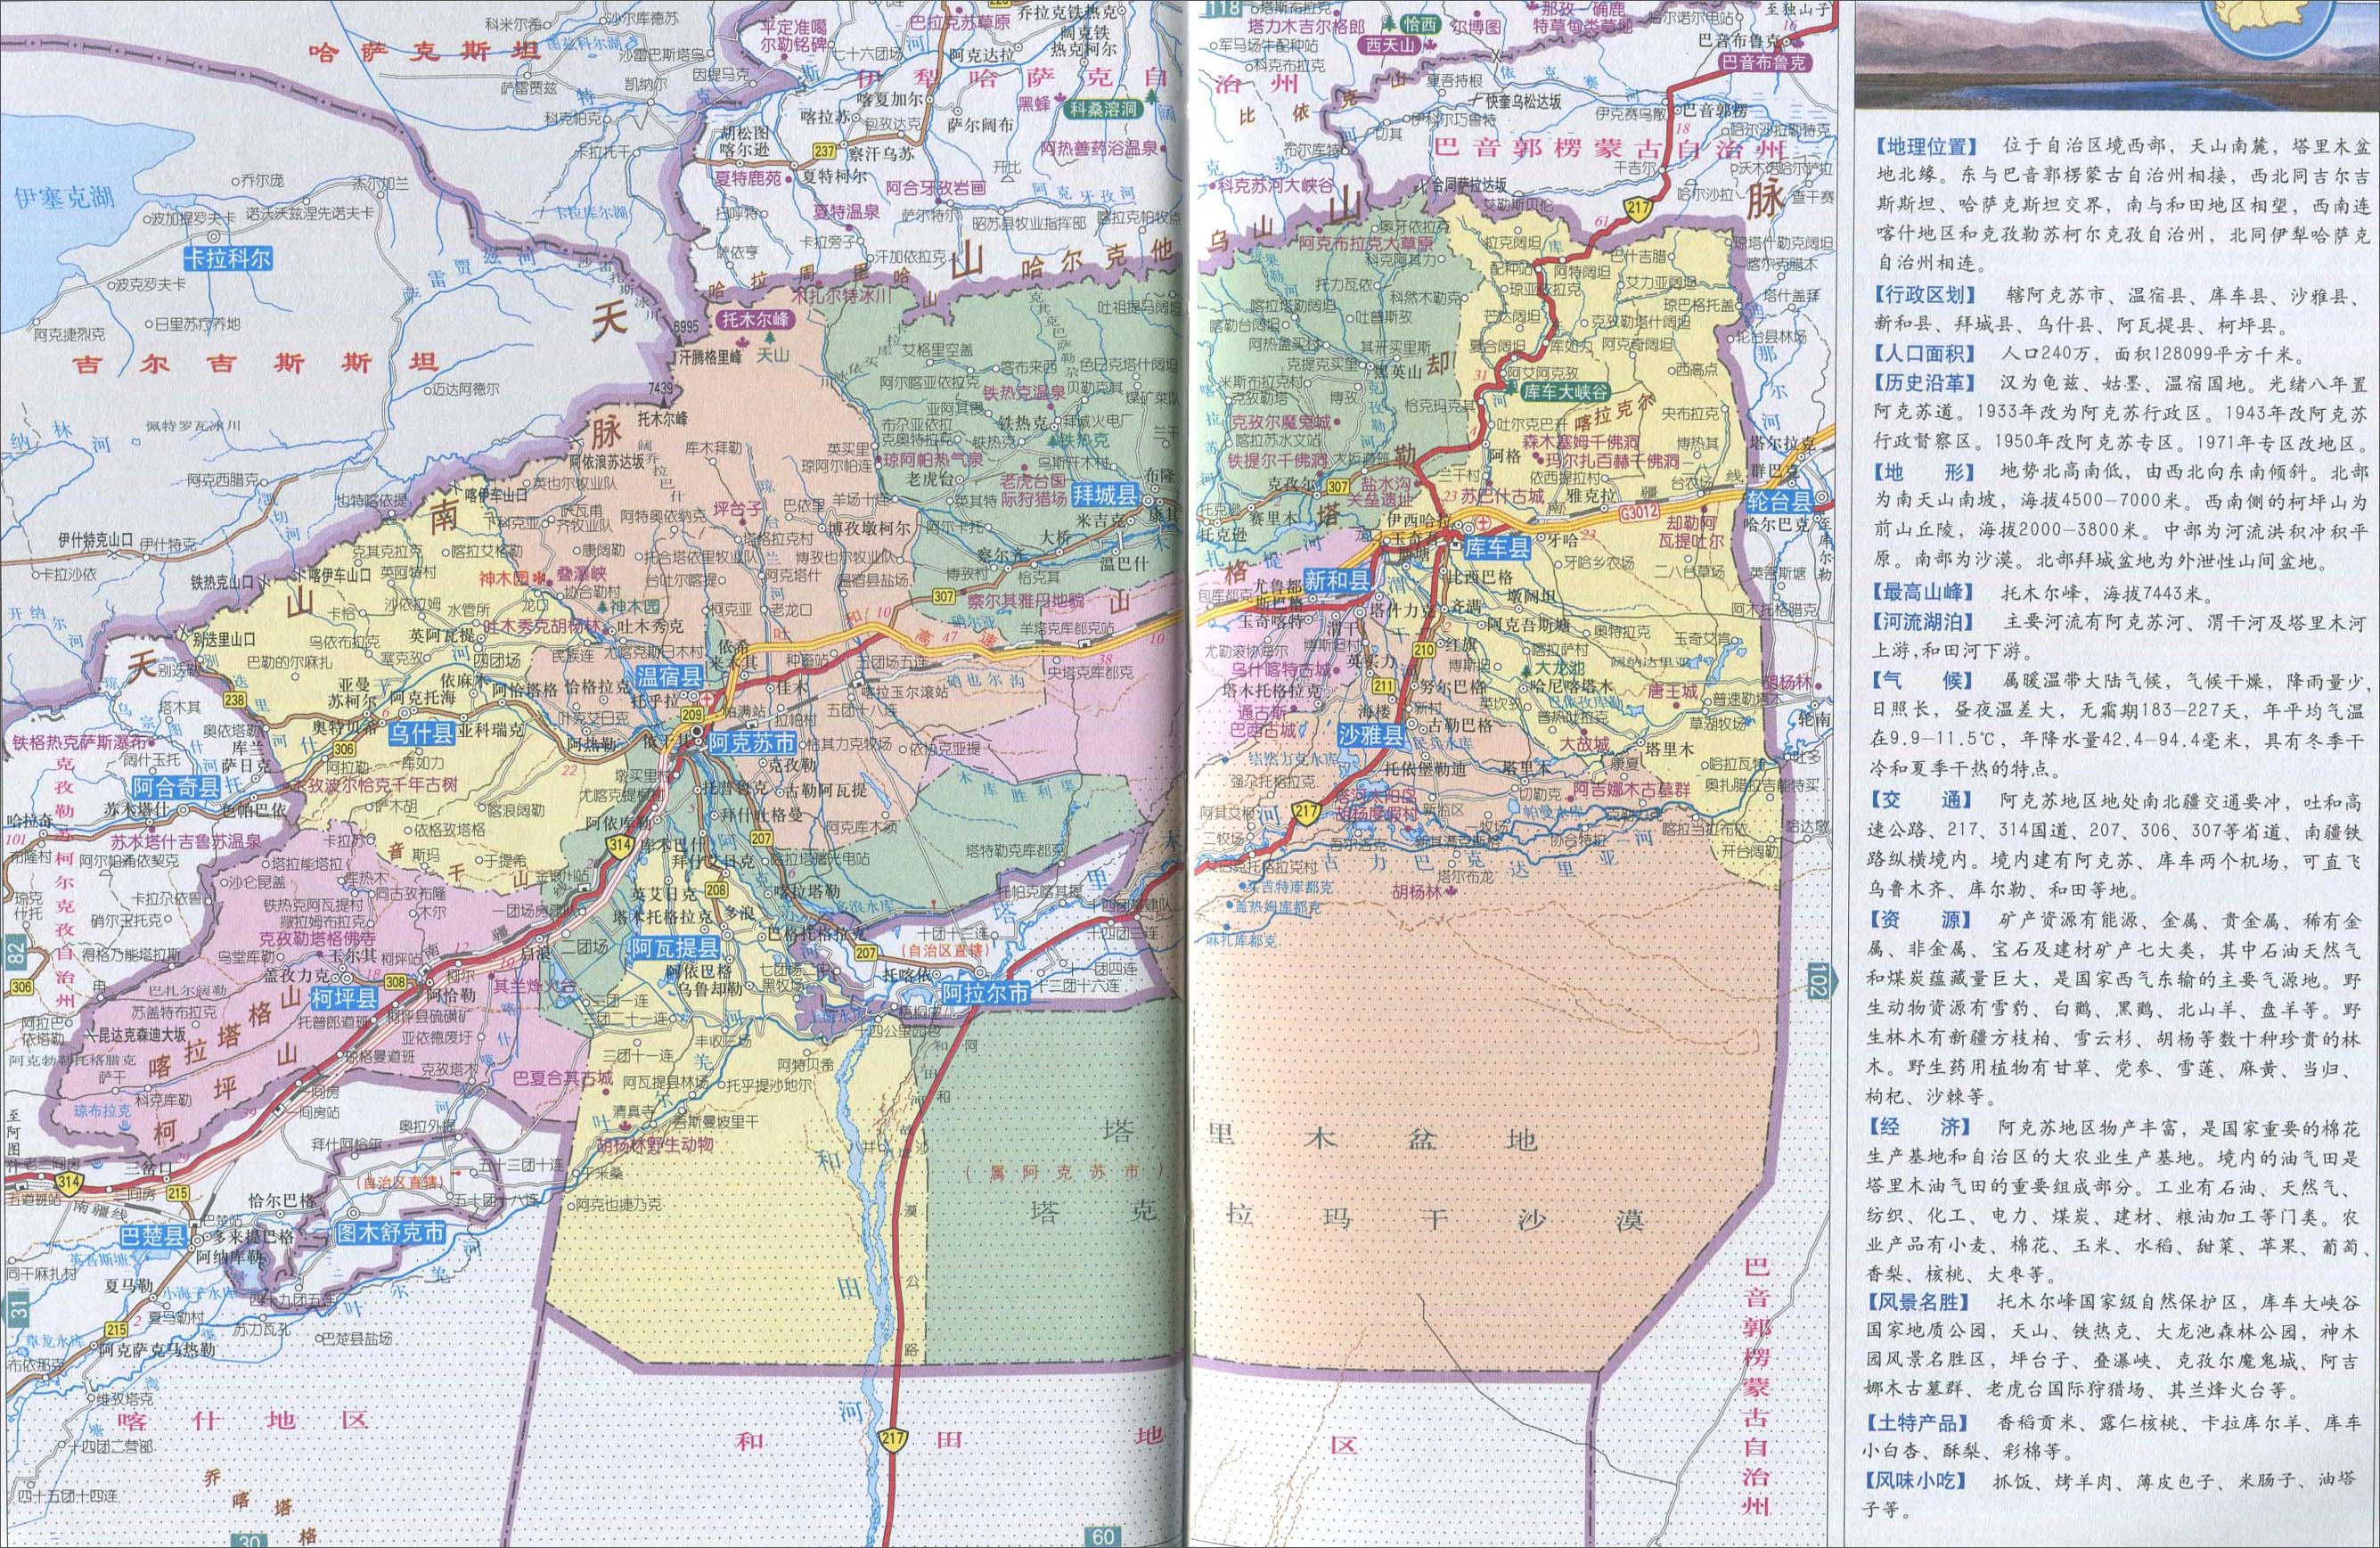Click the 卡拉科尔 city label
Image resolution: width=2380 pixels, height=1548 pixels.
point(227,258)
